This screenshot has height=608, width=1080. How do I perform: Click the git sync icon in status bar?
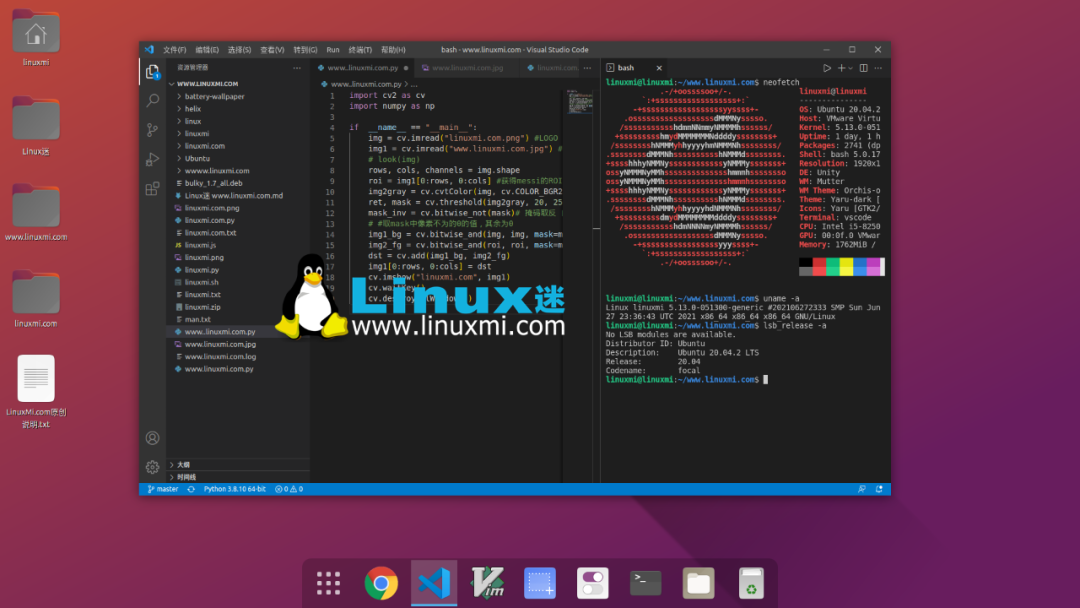[190, 489]
